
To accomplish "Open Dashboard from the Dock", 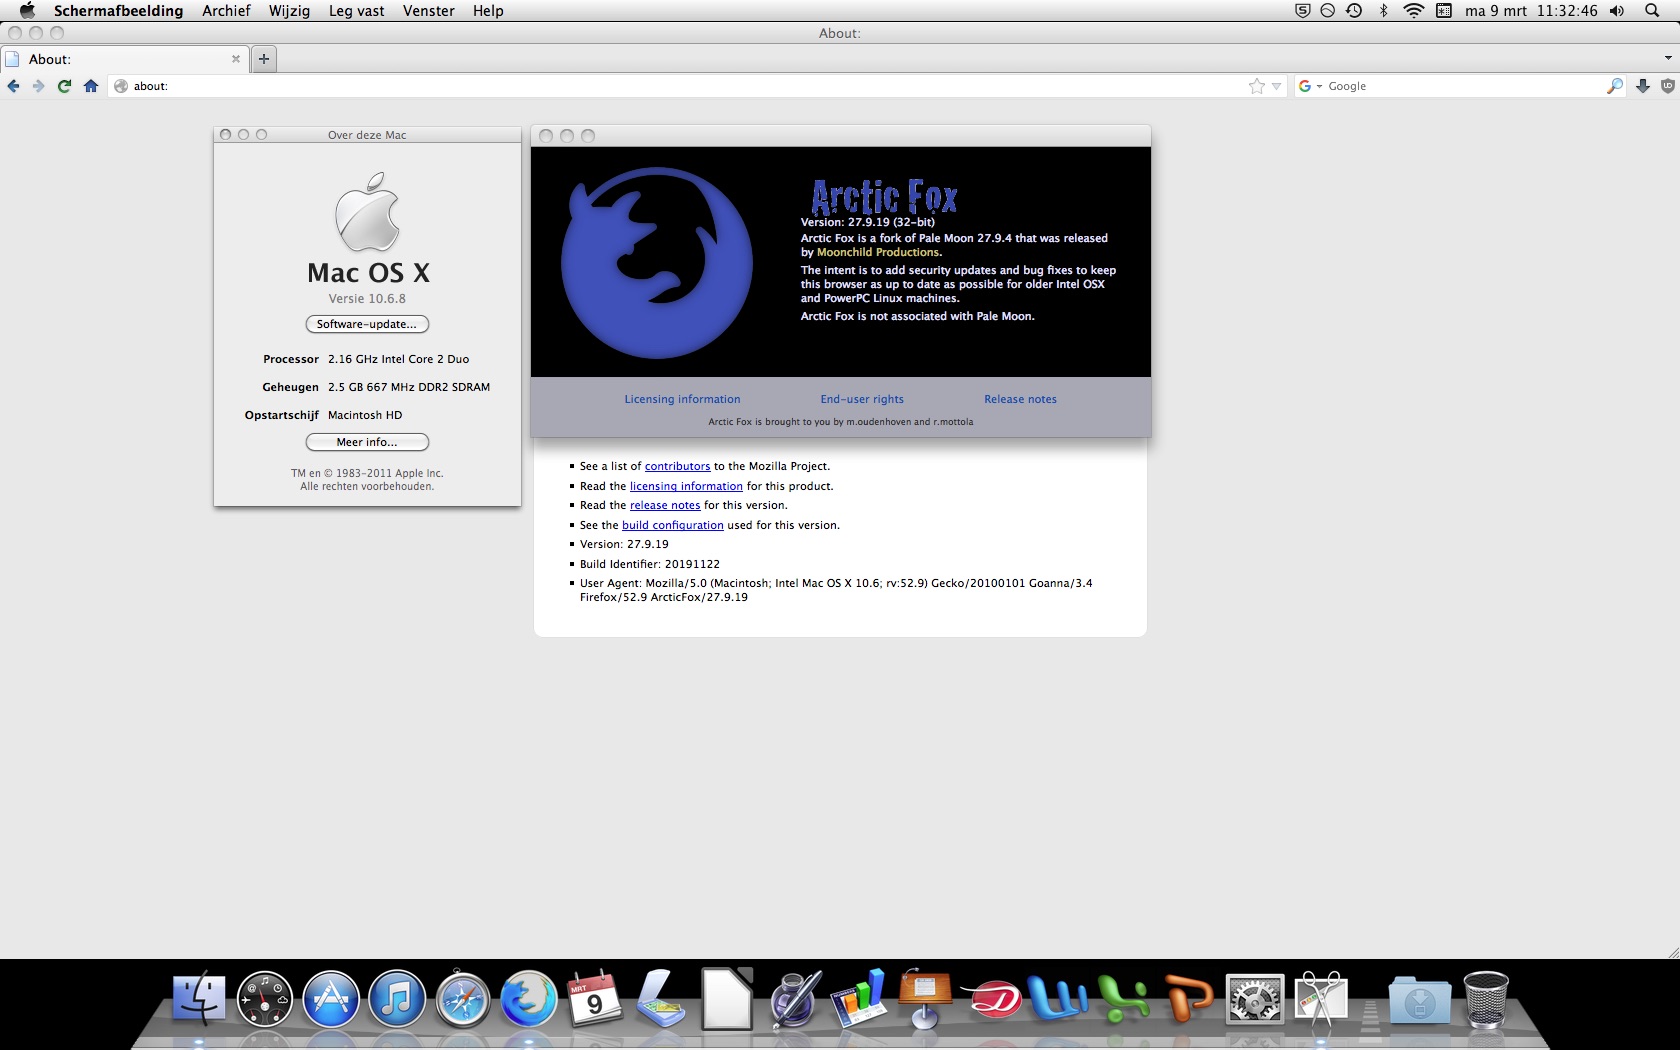I will (265, 999).
